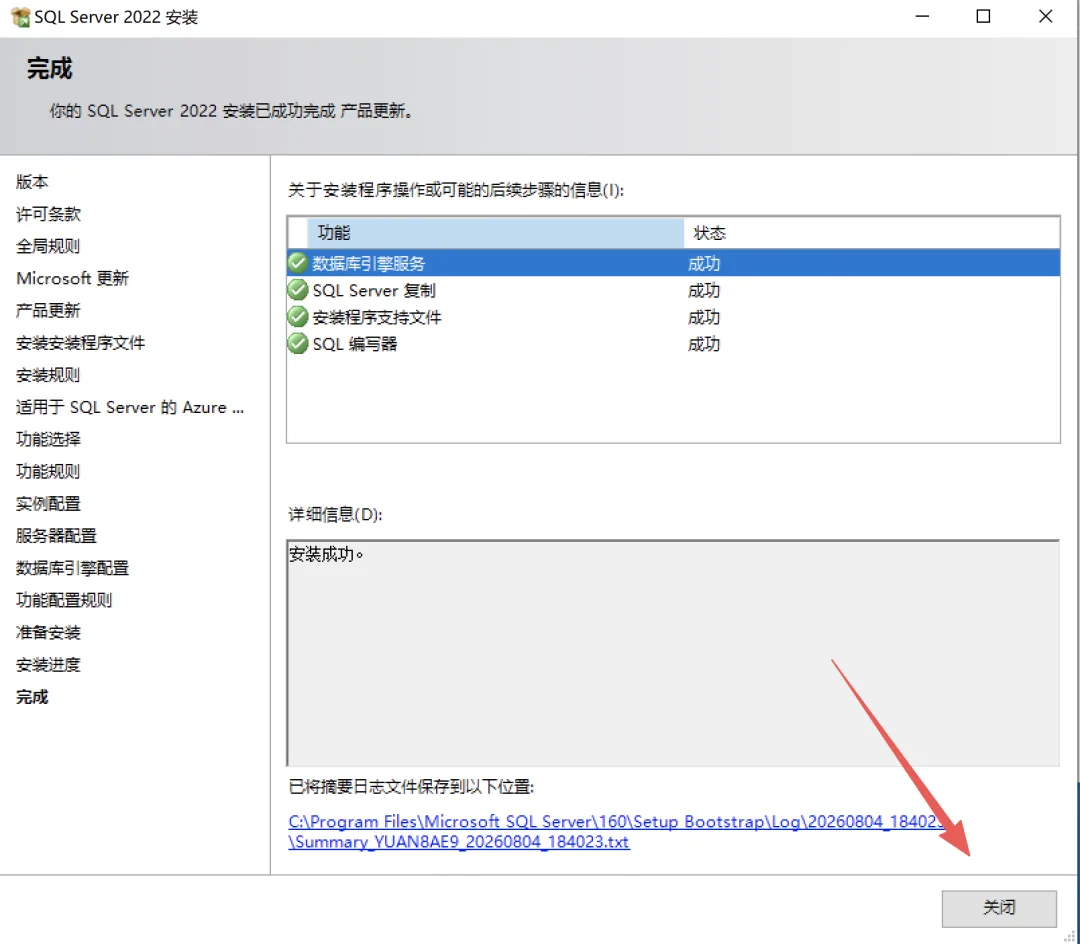Click inside the 详细信息 text box
Viewport: 1080px width, 944px height.
[673, 653]
